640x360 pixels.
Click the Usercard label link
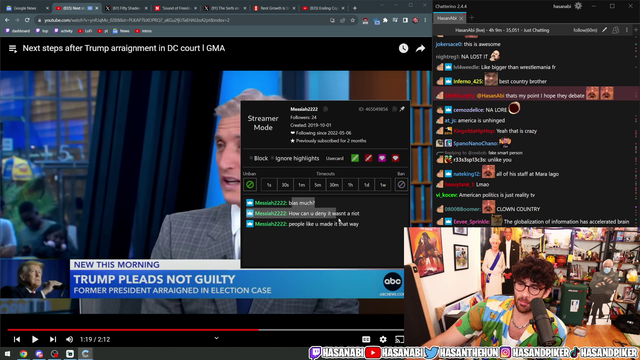pos(335,158)
